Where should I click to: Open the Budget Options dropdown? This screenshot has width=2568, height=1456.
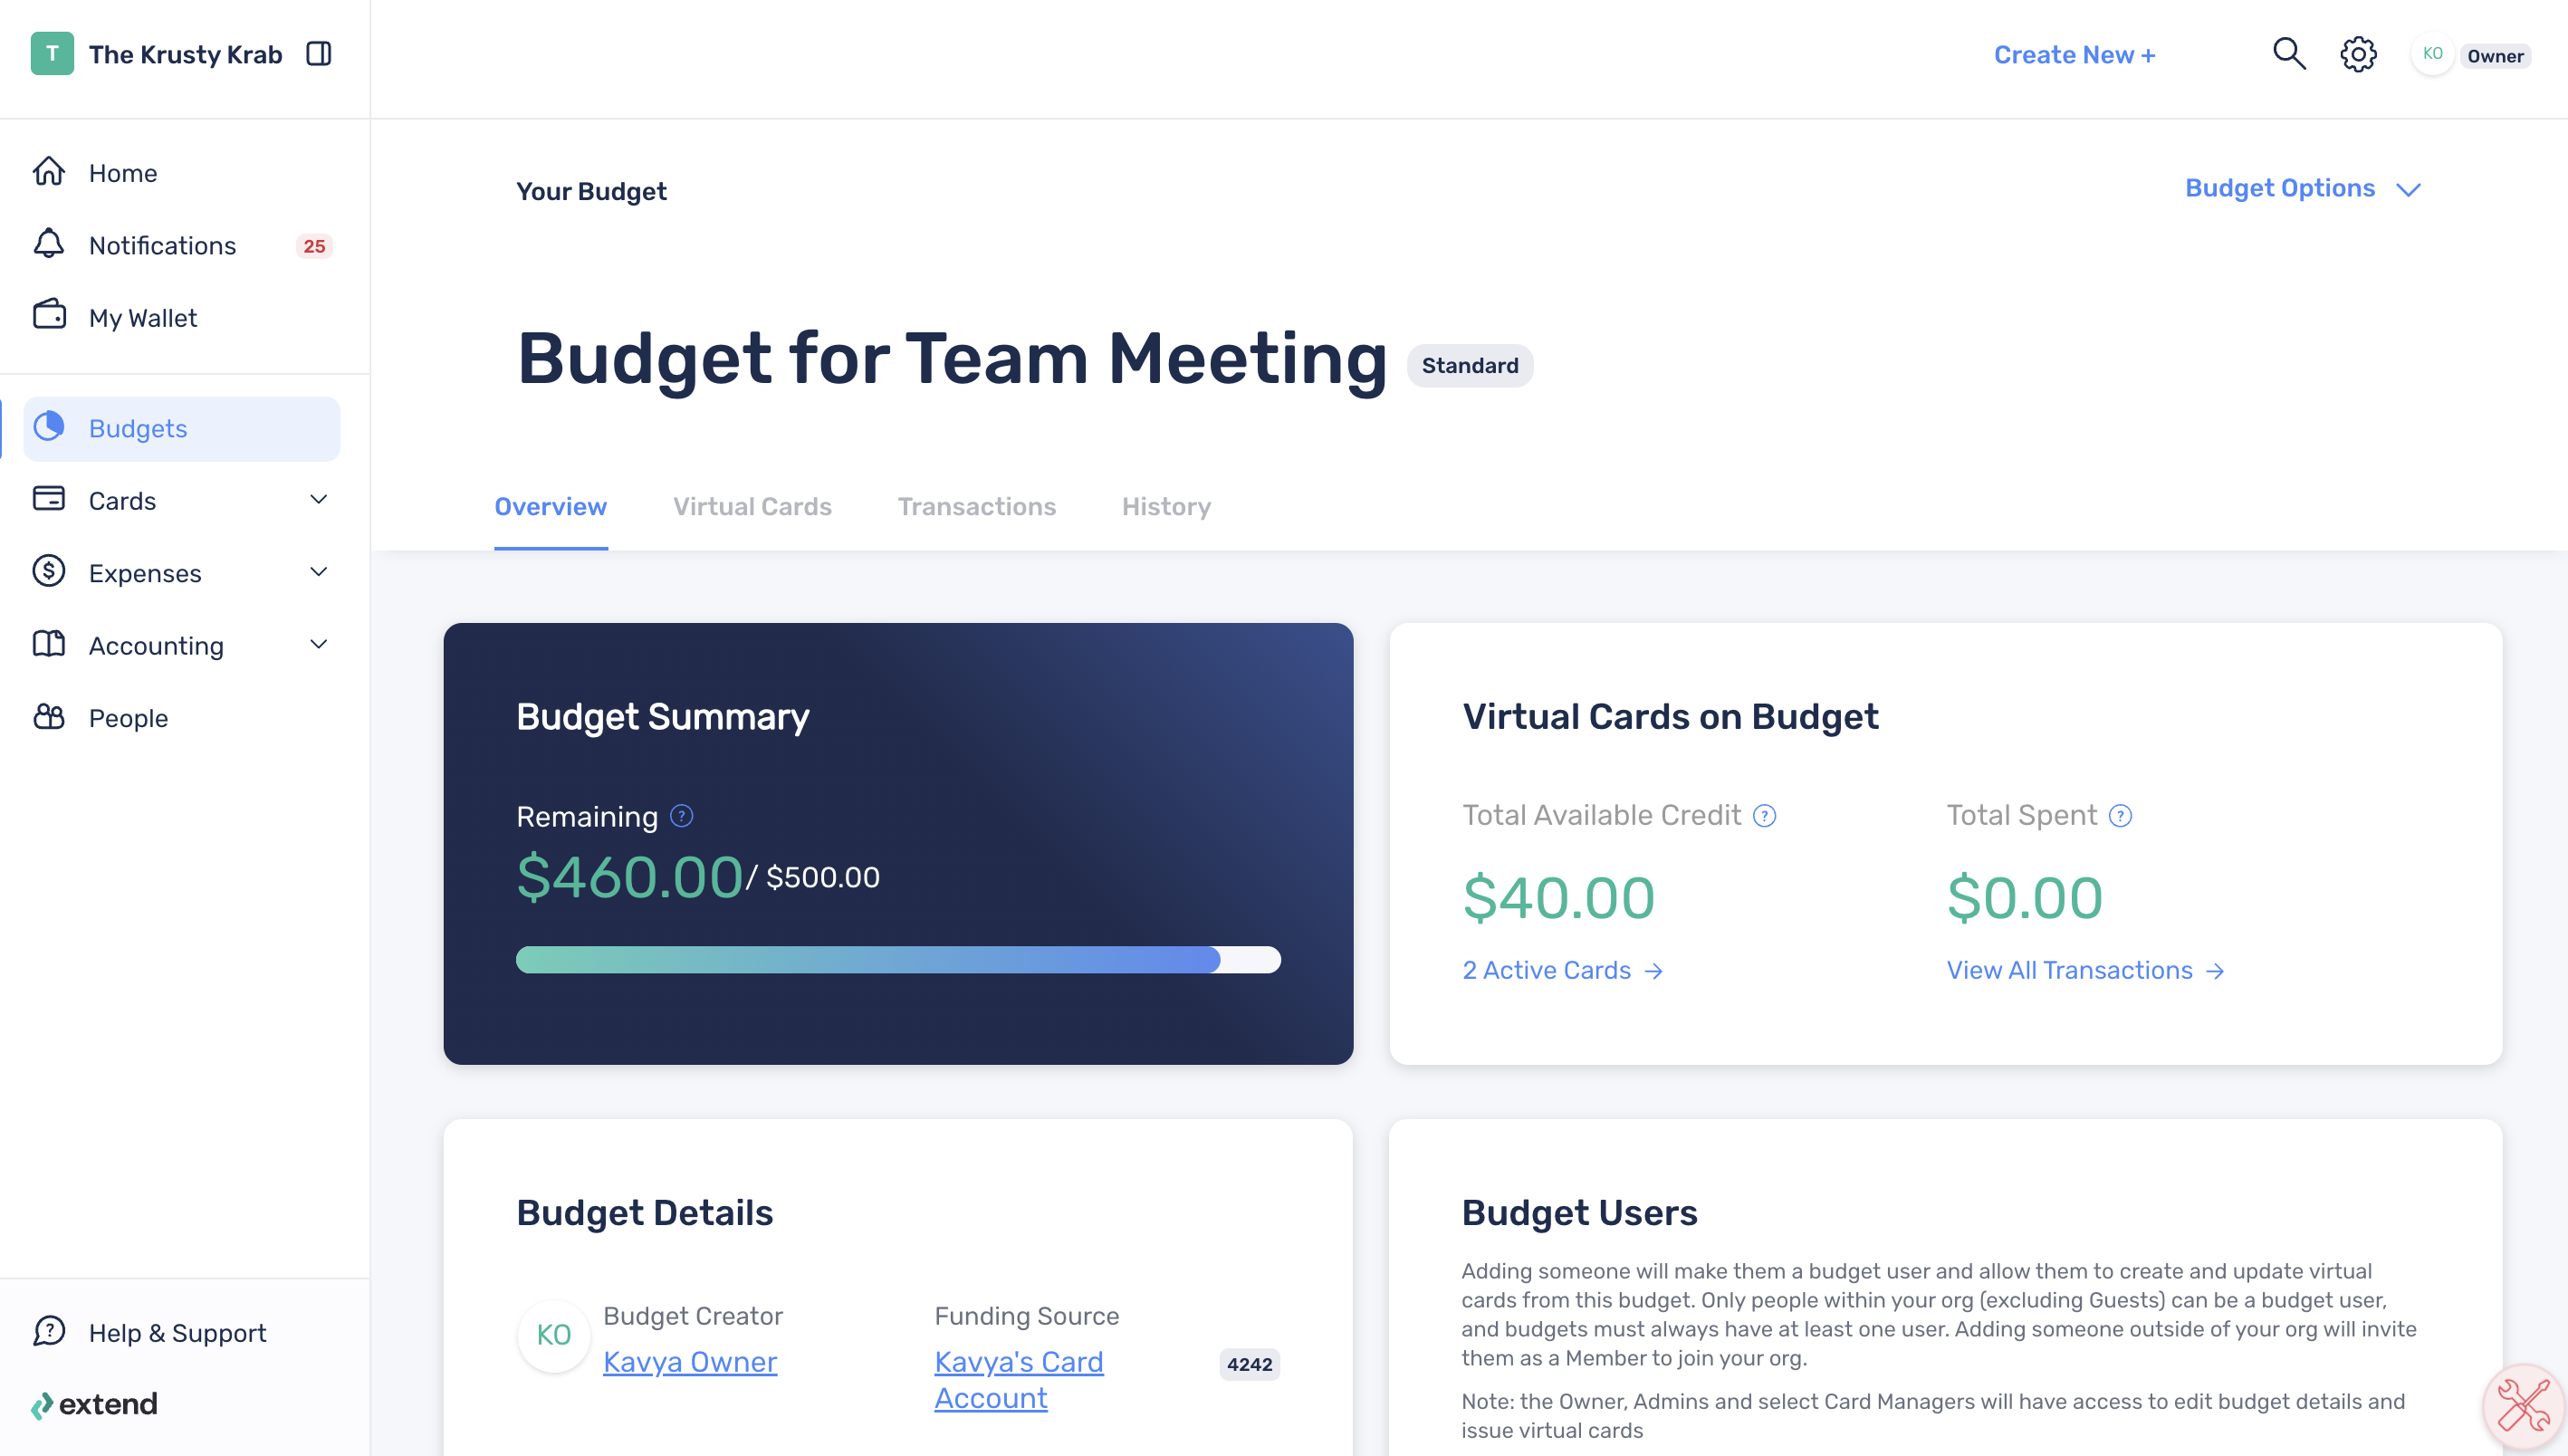pos(2304,189)
